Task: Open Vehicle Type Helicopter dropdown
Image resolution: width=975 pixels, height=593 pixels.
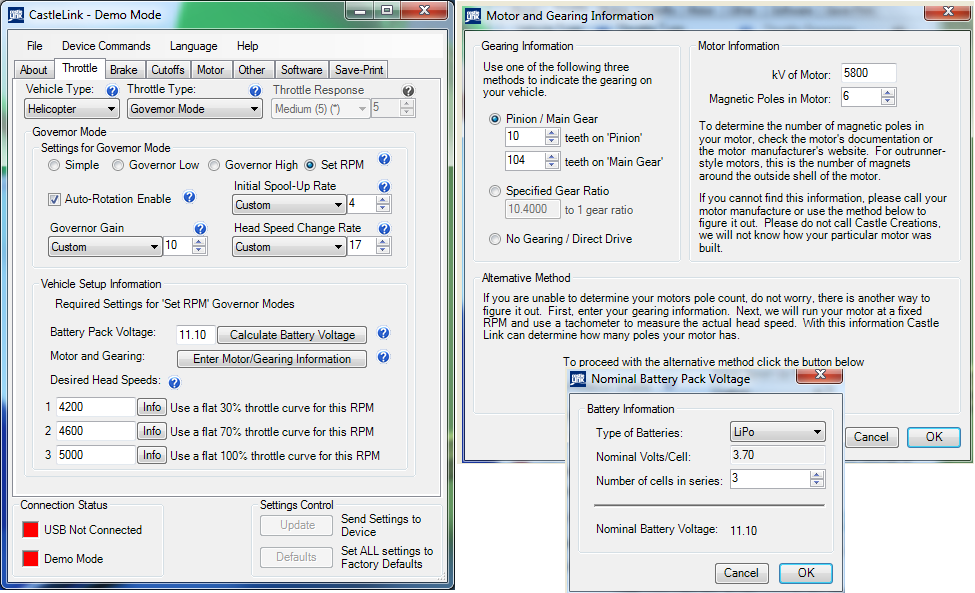Action: click(72, 109)
